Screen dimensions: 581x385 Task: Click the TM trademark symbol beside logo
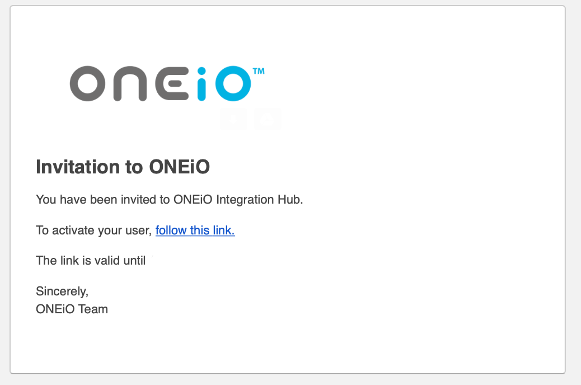coord(259,71)
